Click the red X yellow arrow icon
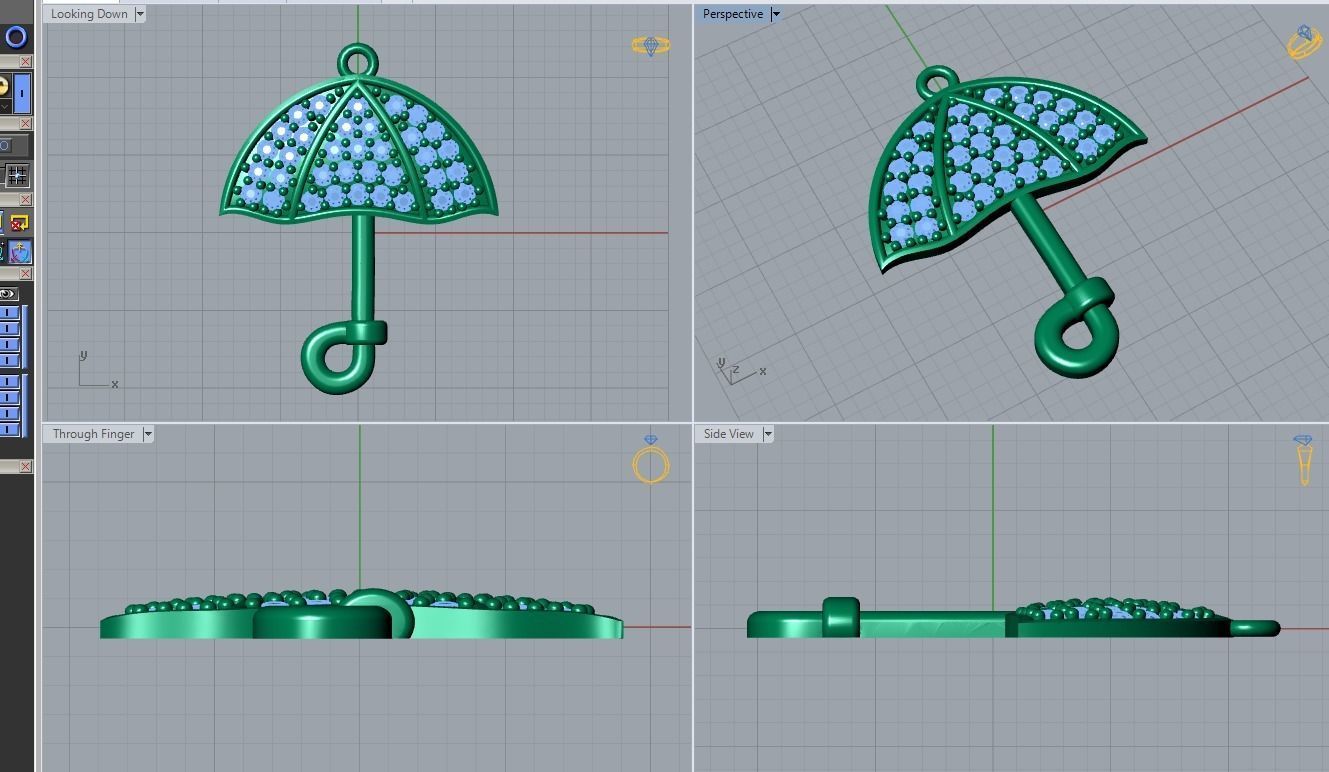The image size is (1329, 772). tap(19, 223)
